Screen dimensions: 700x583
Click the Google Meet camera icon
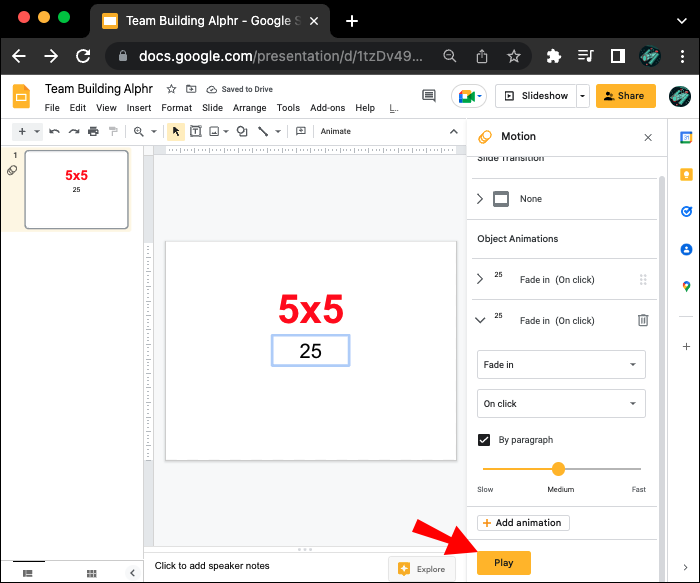click(x=466, y=96)
